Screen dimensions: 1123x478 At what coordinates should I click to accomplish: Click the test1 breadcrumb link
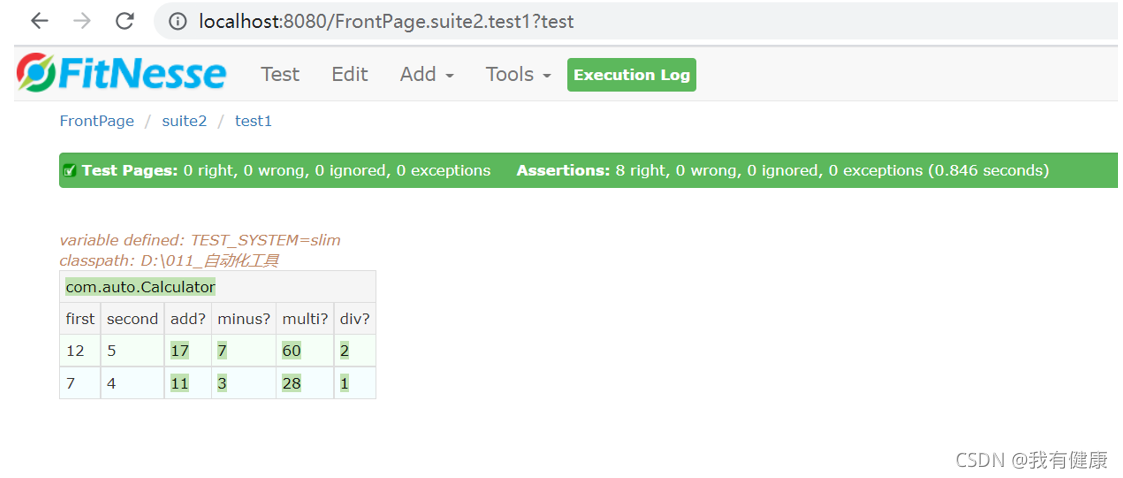(x=253, y=121)
